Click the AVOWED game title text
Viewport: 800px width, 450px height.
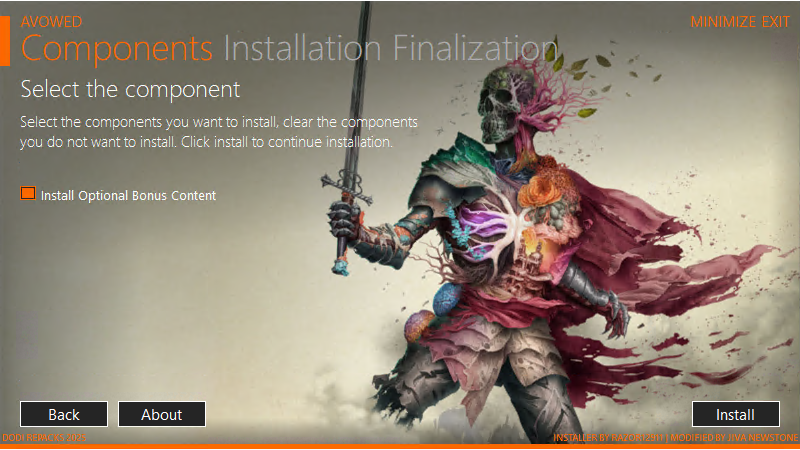pos(51,22)
